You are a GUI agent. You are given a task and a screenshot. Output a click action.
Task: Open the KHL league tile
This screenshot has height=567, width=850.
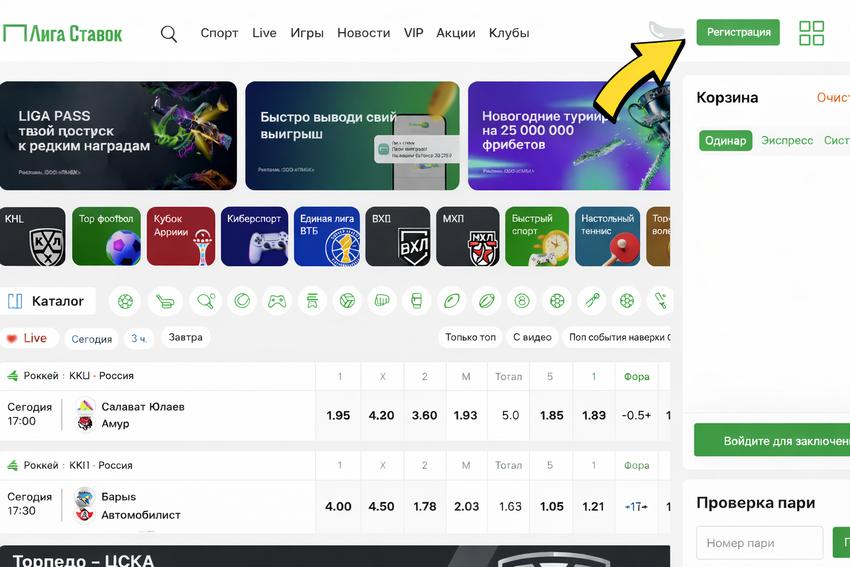[32, 236]
